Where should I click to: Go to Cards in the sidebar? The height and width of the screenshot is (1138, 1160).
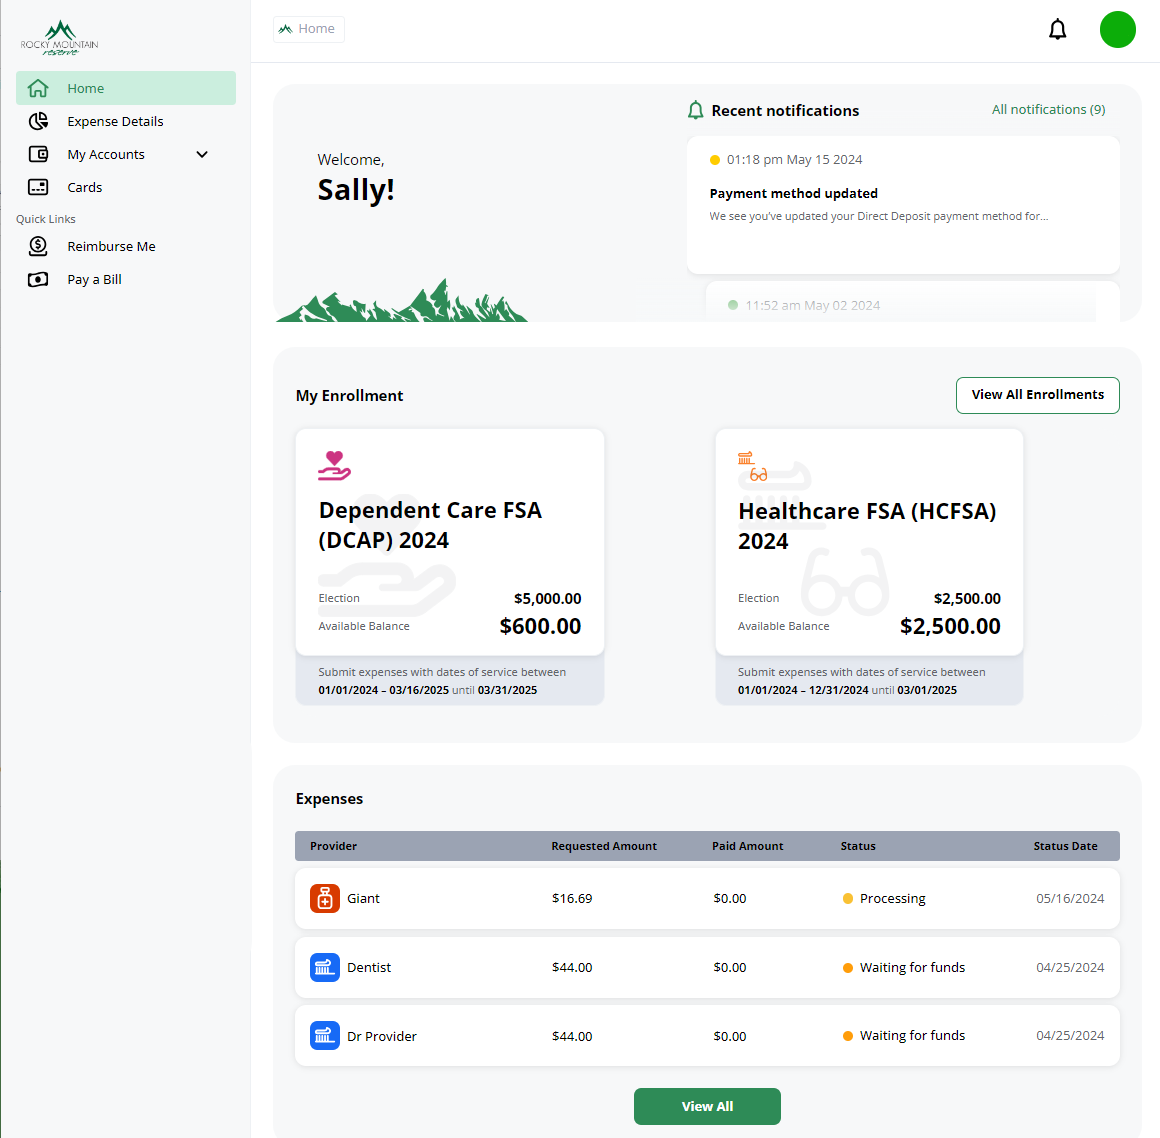(85, 187)
